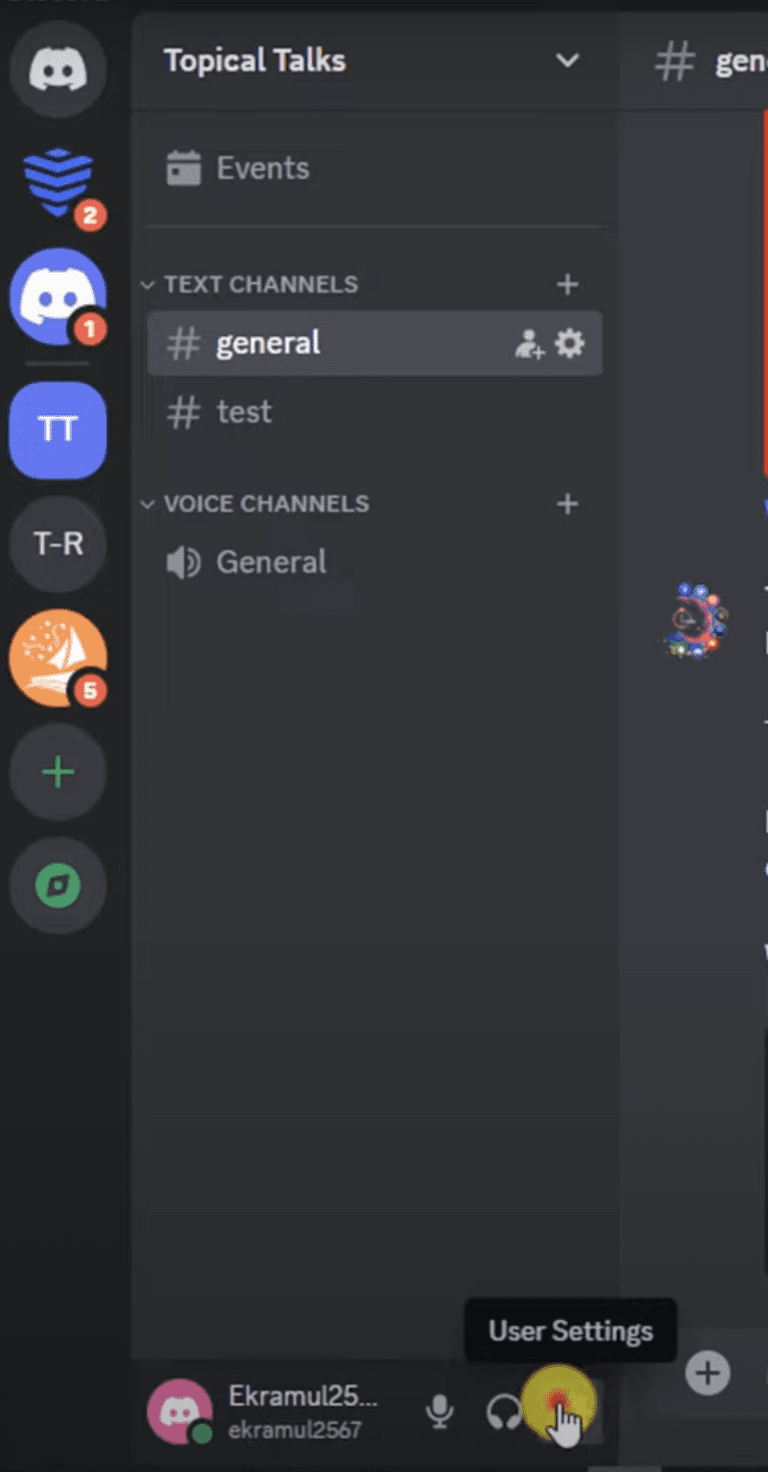The image size is (768, 1472).
Task: Collapse the TEXT CHANNELS category
Action: (147, 284)
